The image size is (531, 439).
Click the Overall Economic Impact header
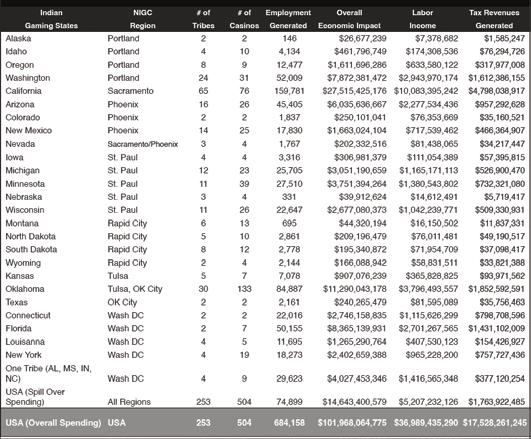tap(349, 19)
